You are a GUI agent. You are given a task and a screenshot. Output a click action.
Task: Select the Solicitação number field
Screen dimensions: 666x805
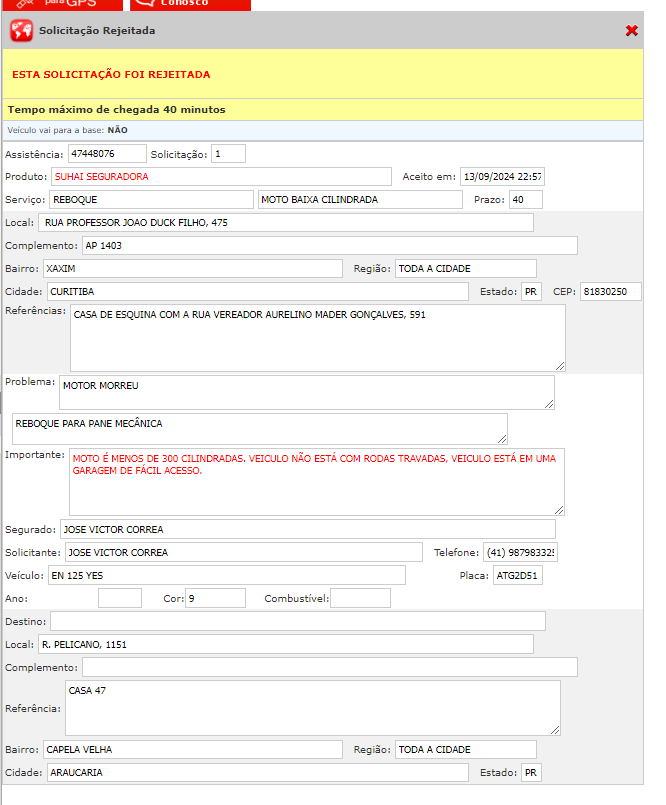point(228,154)
